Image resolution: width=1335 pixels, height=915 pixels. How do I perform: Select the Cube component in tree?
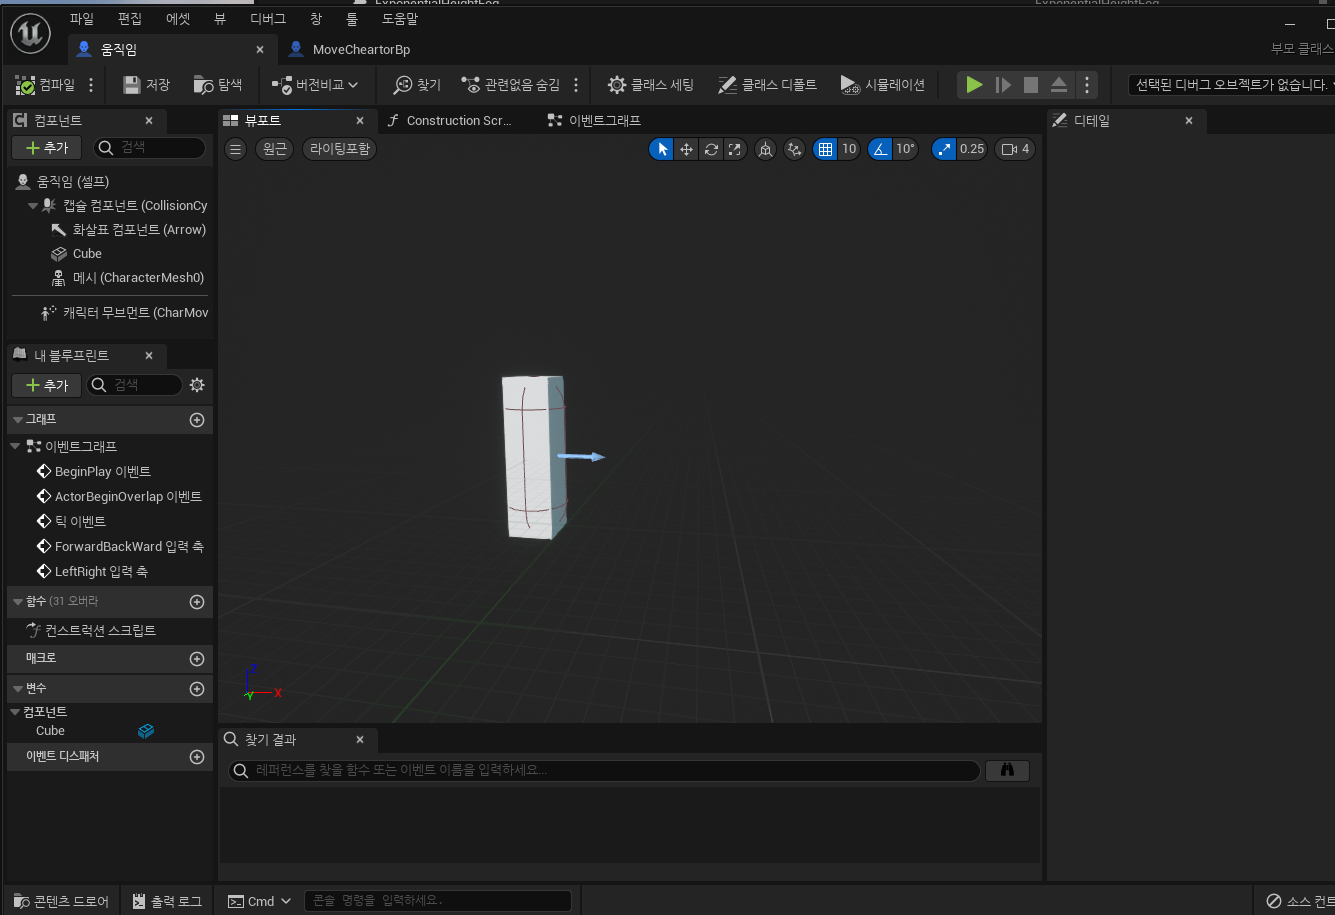(77, 253)
